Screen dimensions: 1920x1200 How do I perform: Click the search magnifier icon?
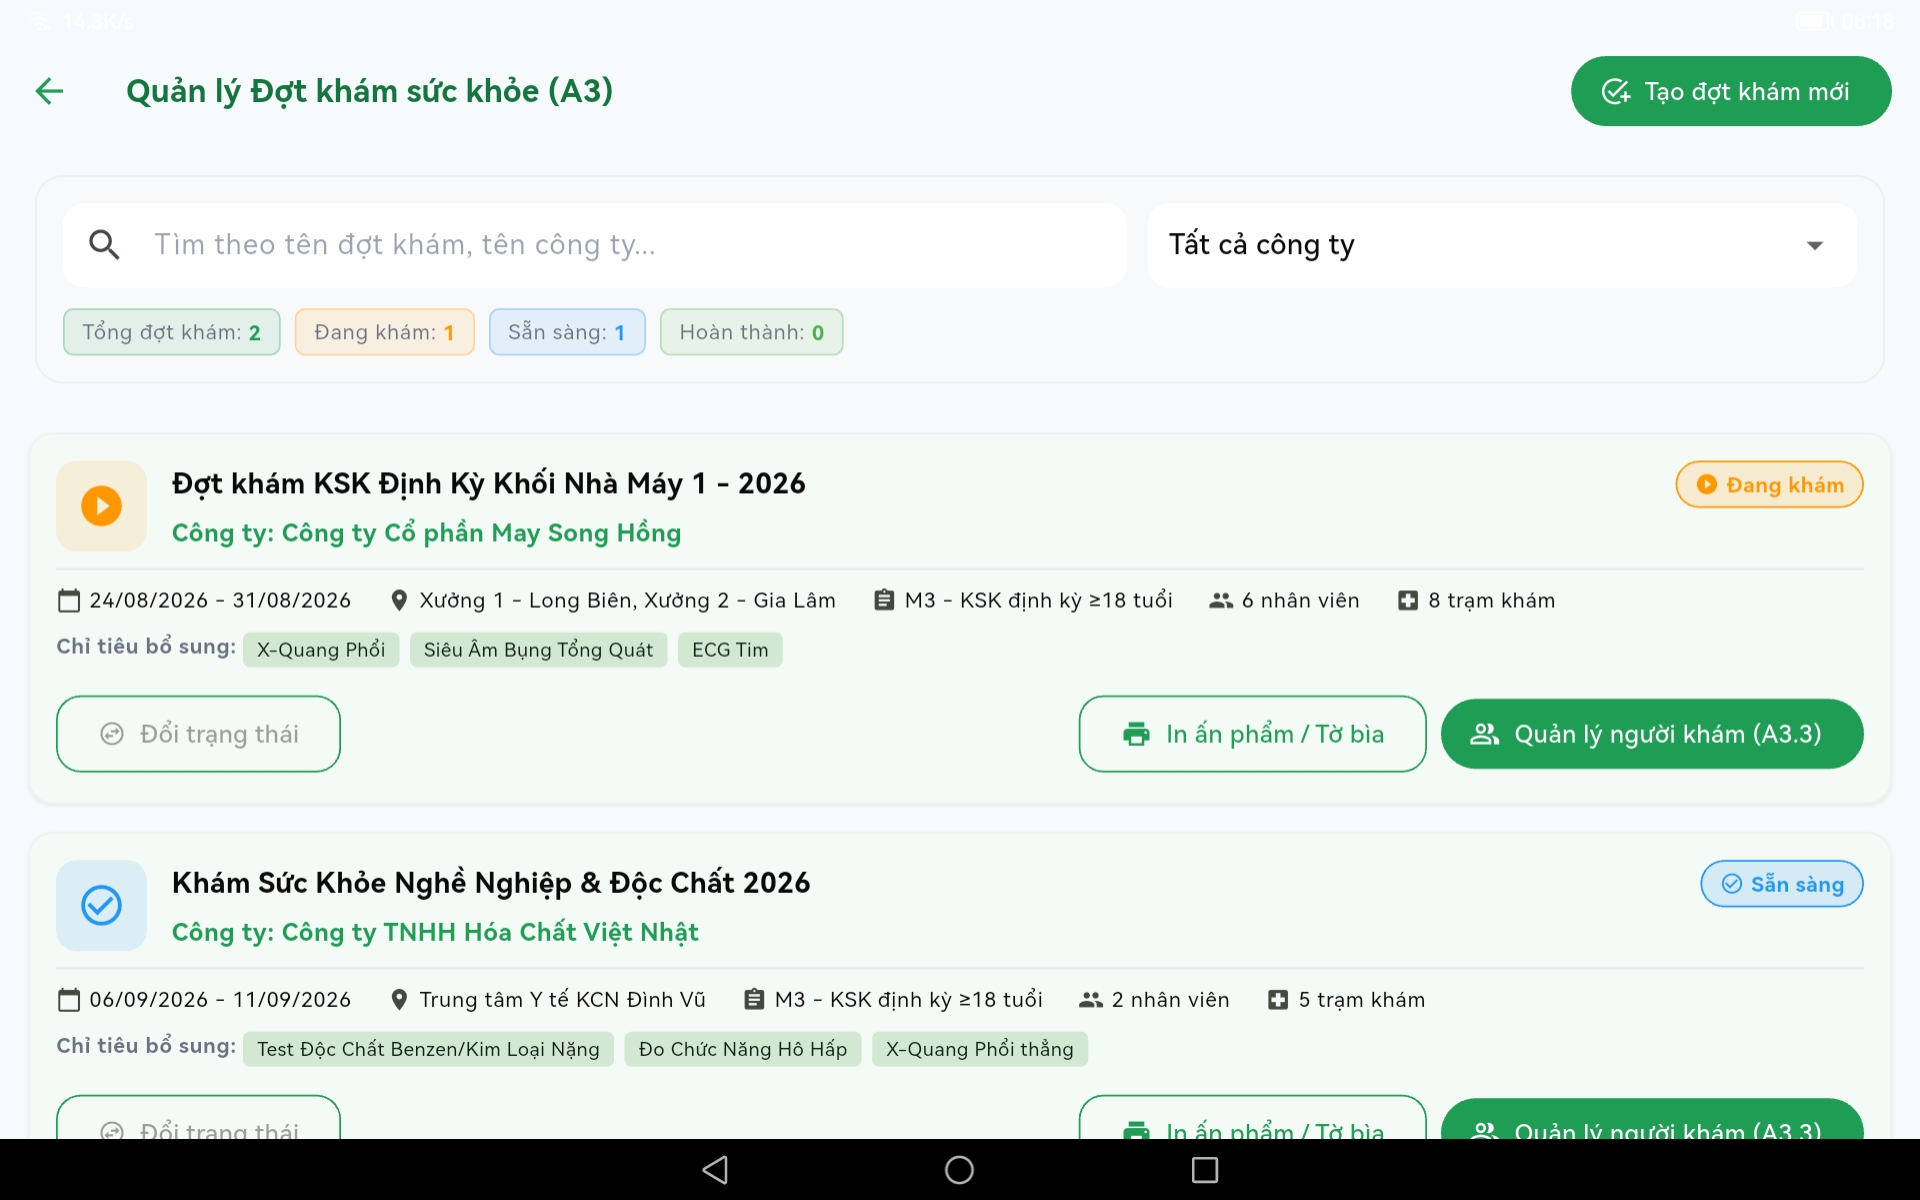click(104, 245)
